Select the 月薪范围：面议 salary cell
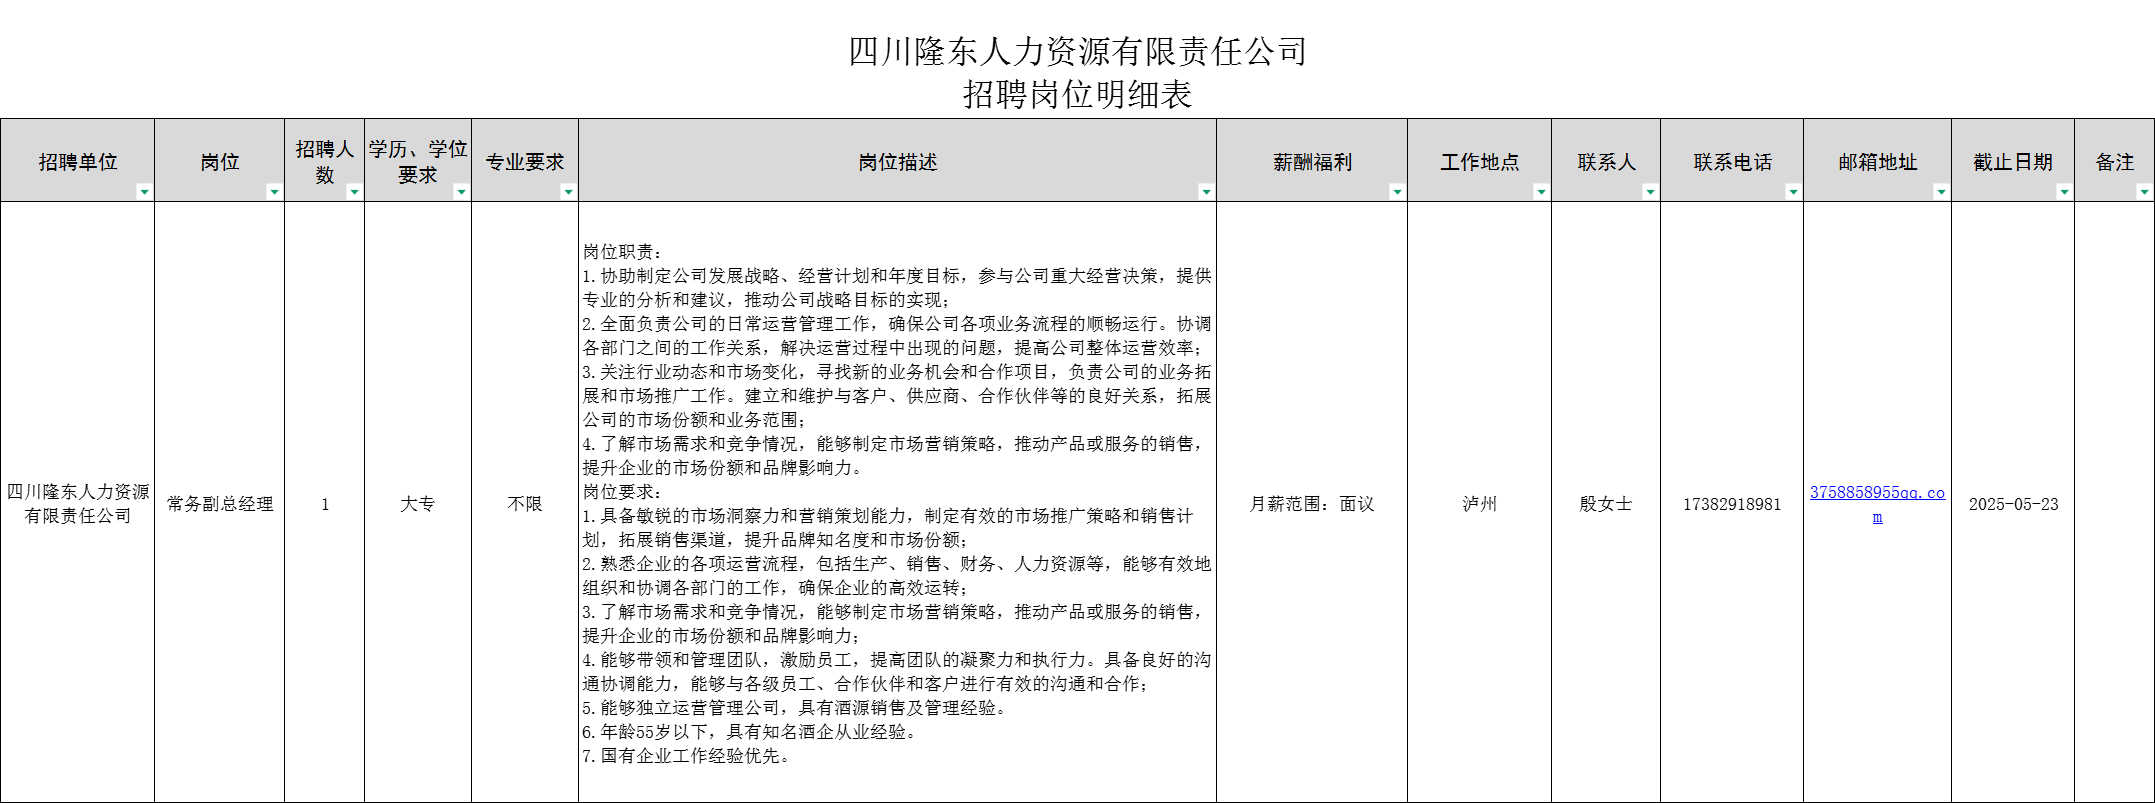 [1311, 504]
